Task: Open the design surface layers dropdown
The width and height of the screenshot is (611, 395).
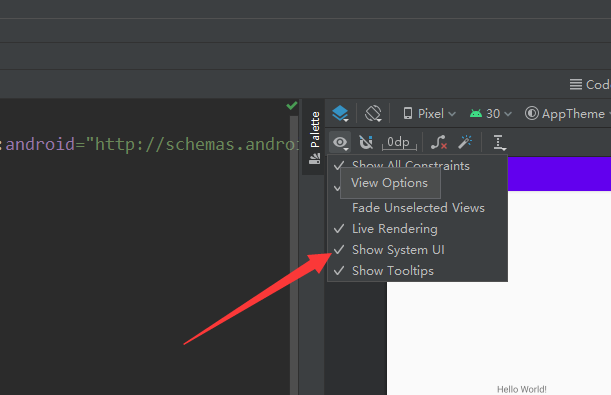Action: click(341, 114)
